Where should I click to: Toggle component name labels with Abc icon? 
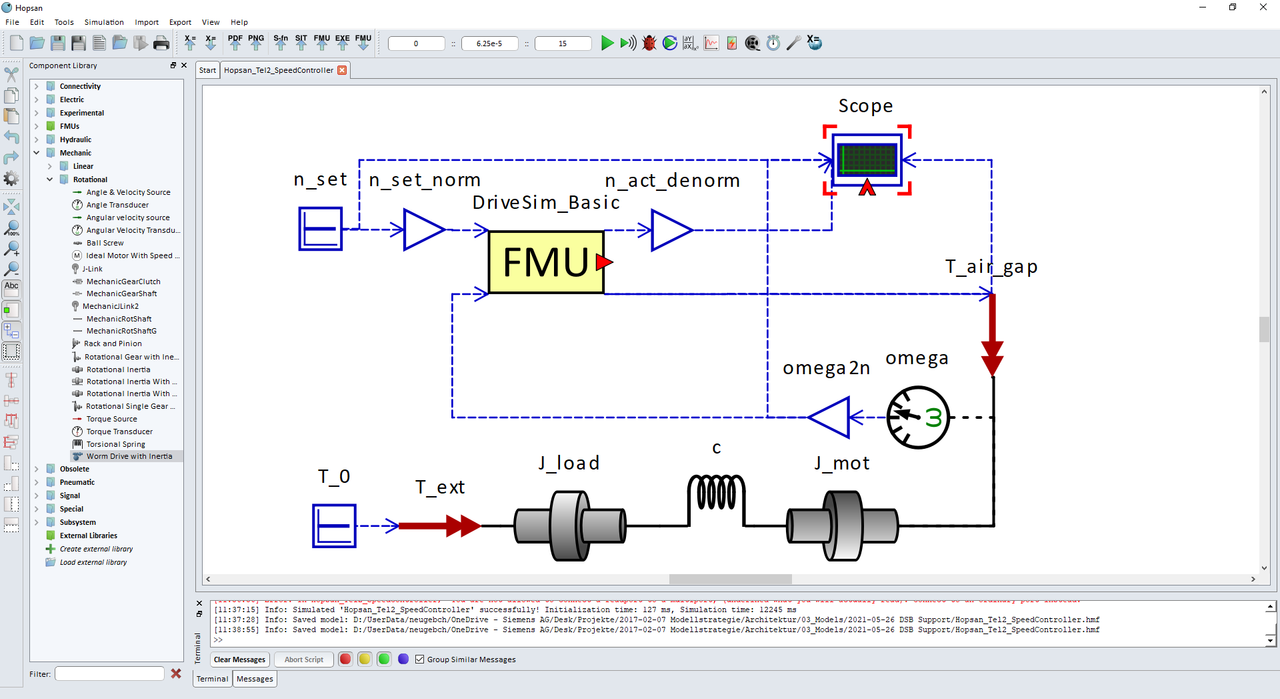(11, 288)
